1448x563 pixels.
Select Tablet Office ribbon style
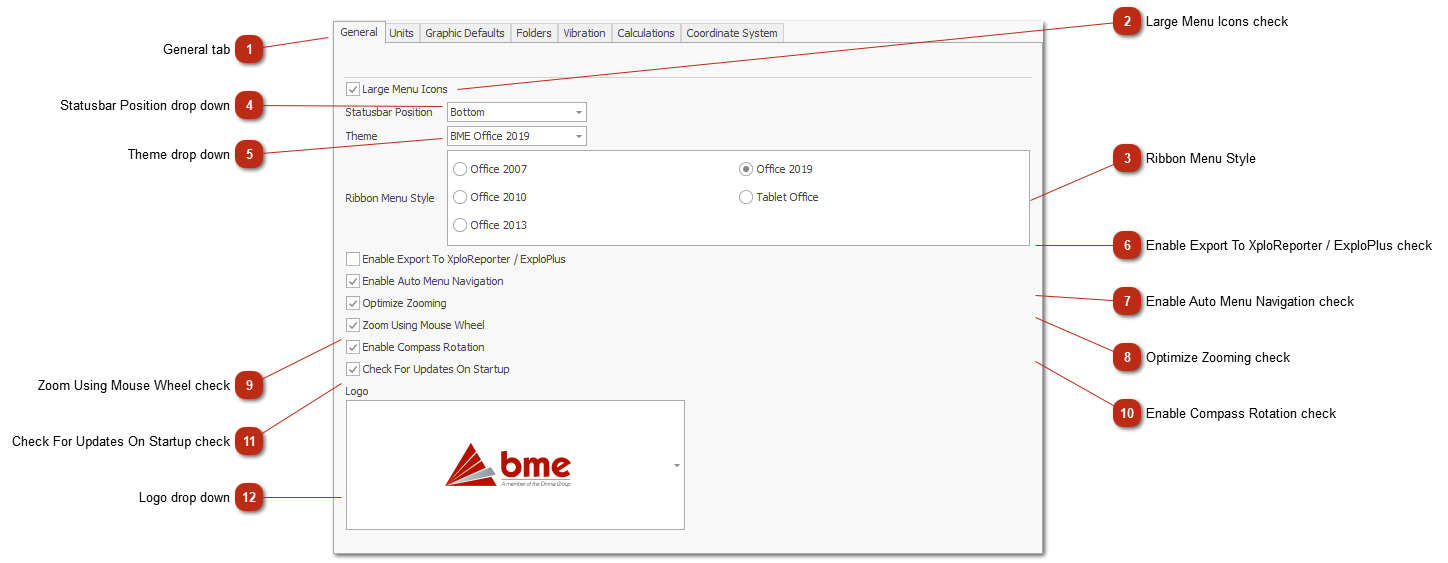[746, 197]
